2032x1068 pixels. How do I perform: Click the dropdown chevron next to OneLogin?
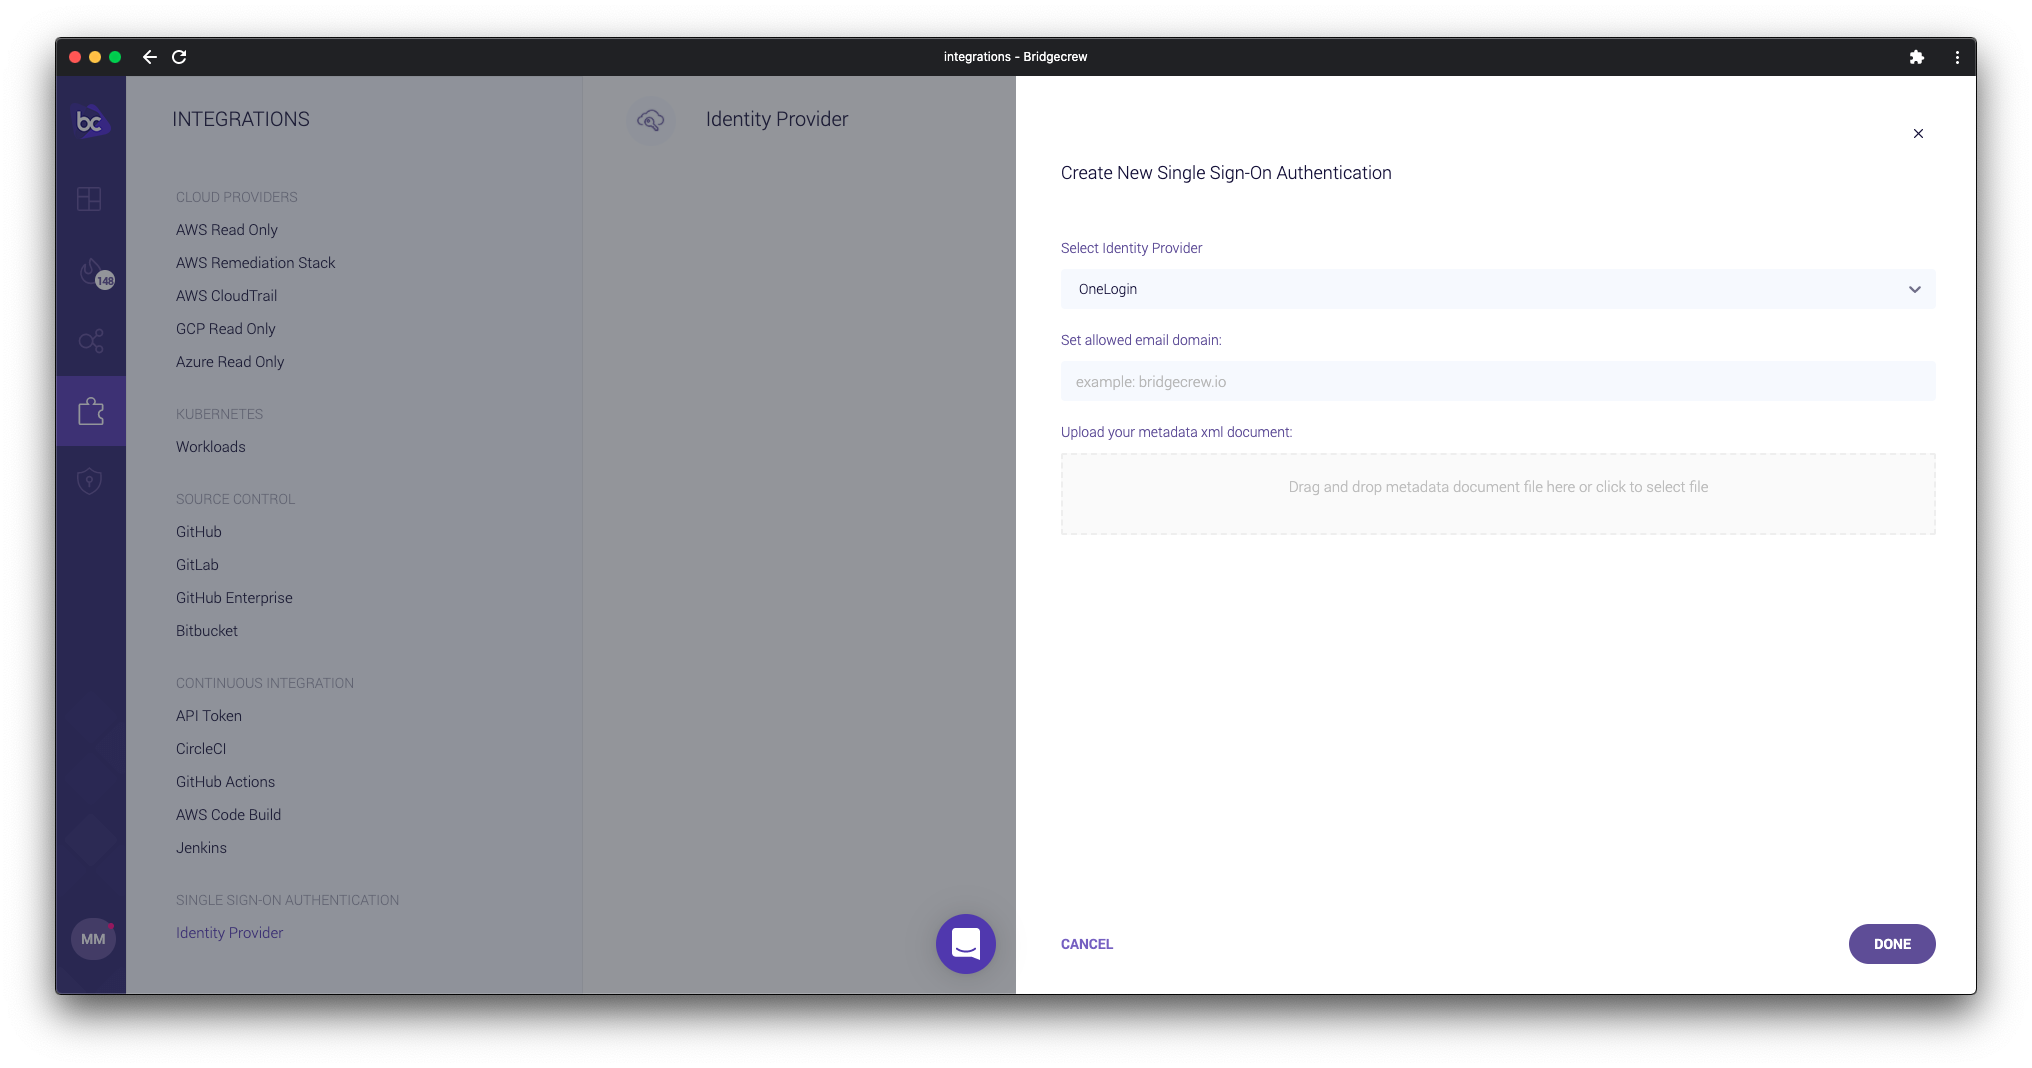pos(1914,289)
